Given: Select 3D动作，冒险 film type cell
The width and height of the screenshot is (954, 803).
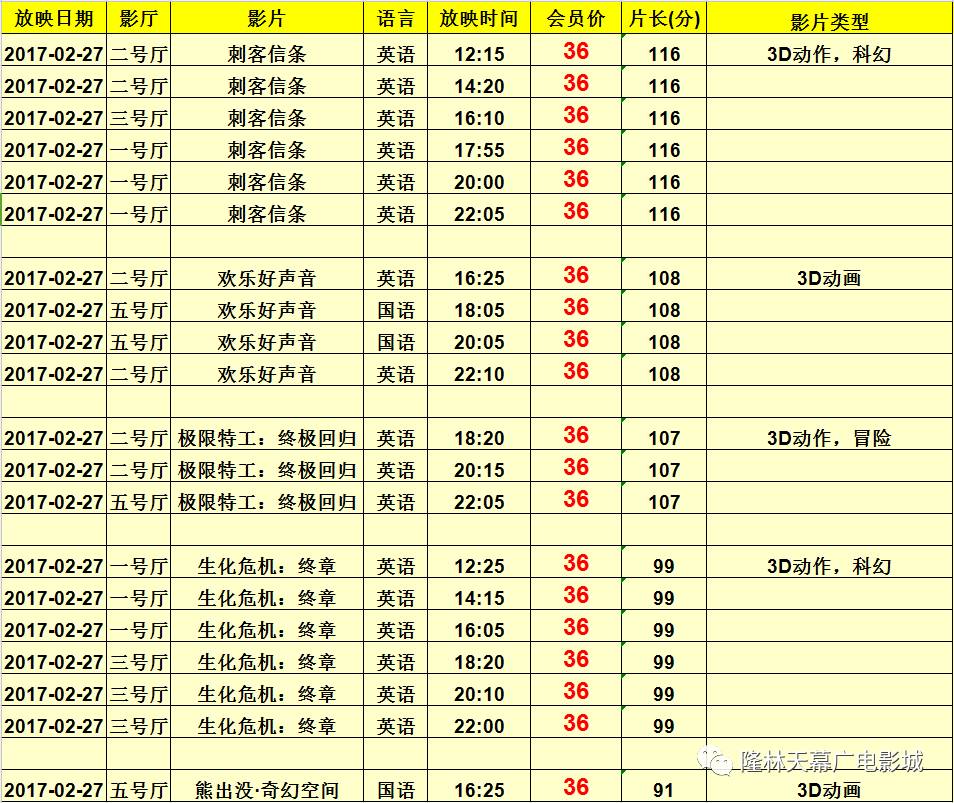Looking at the screenshot, I should point(829,436).
